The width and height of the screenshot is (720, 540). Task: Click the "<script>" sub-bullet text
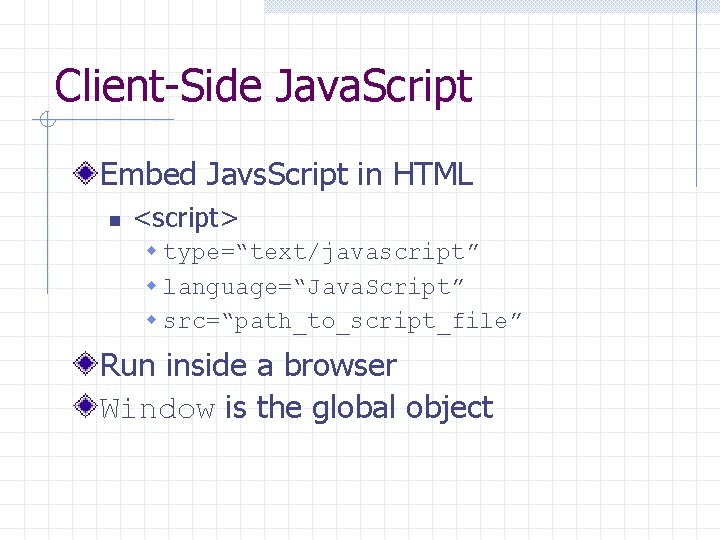click(x=186, y=219)
